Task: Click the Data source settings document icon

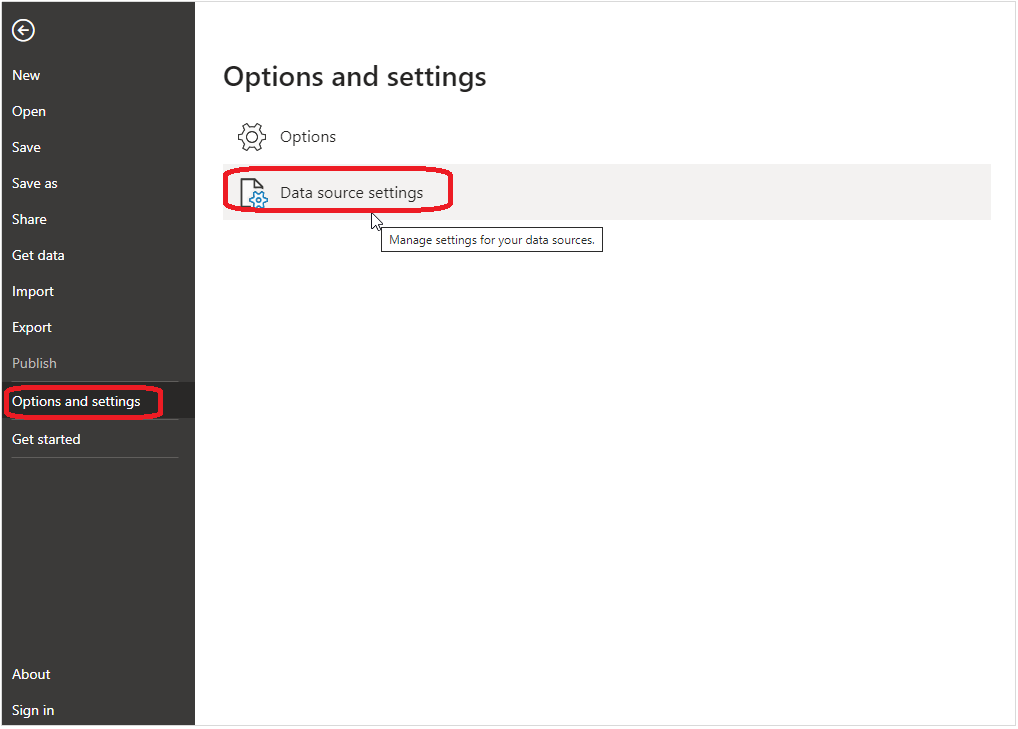Action: (x=253, y=193)
